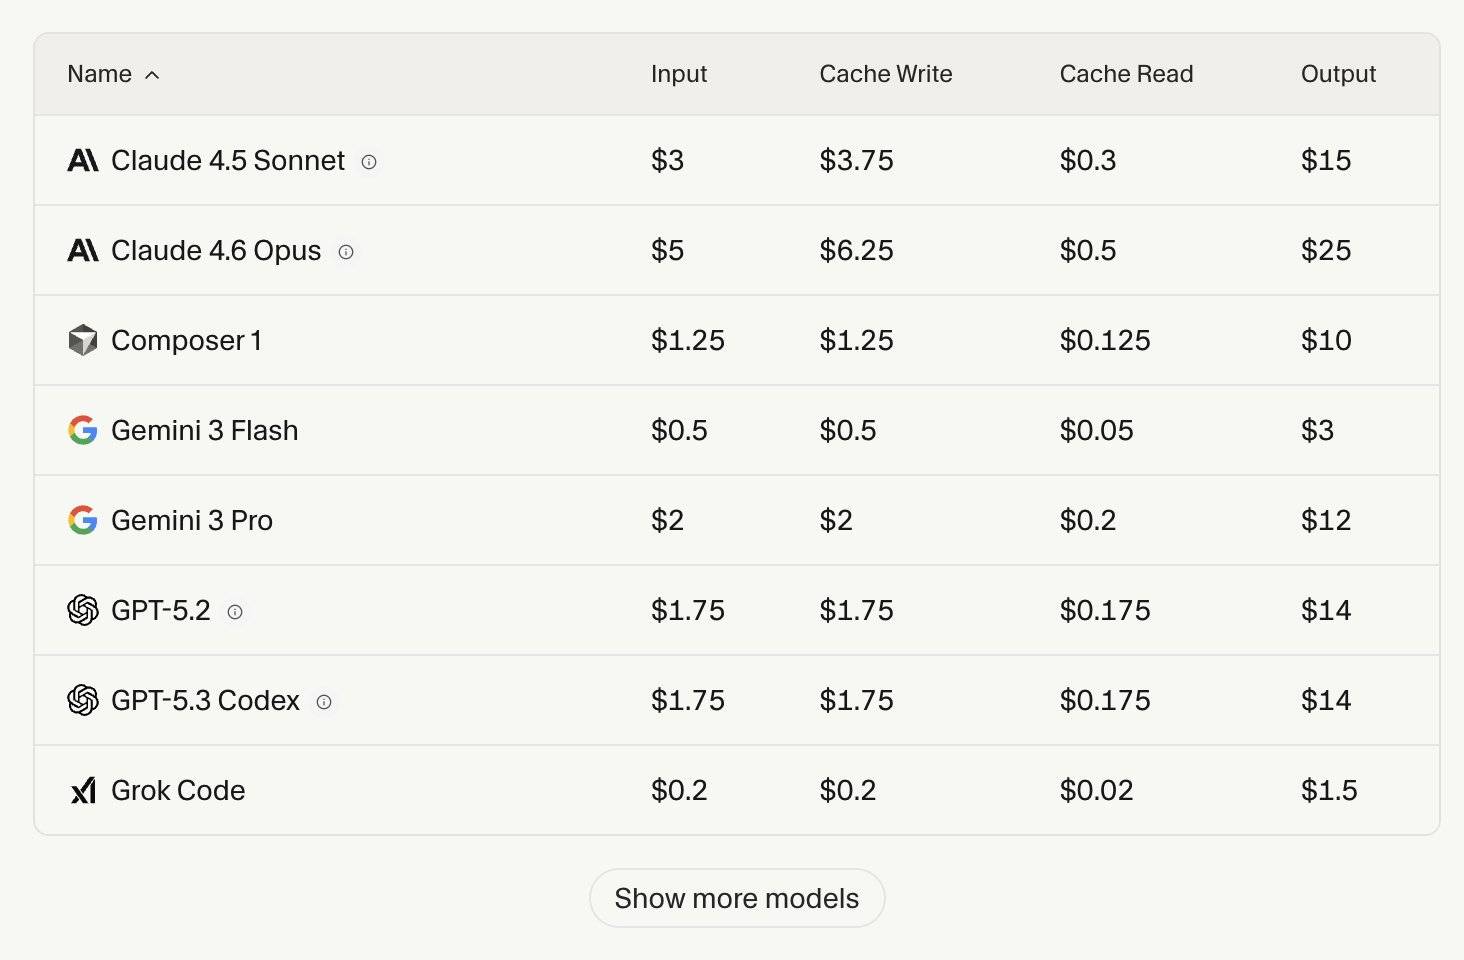Expand the list with Show more models
1464x960 pixels.
(x=737, y=898)
